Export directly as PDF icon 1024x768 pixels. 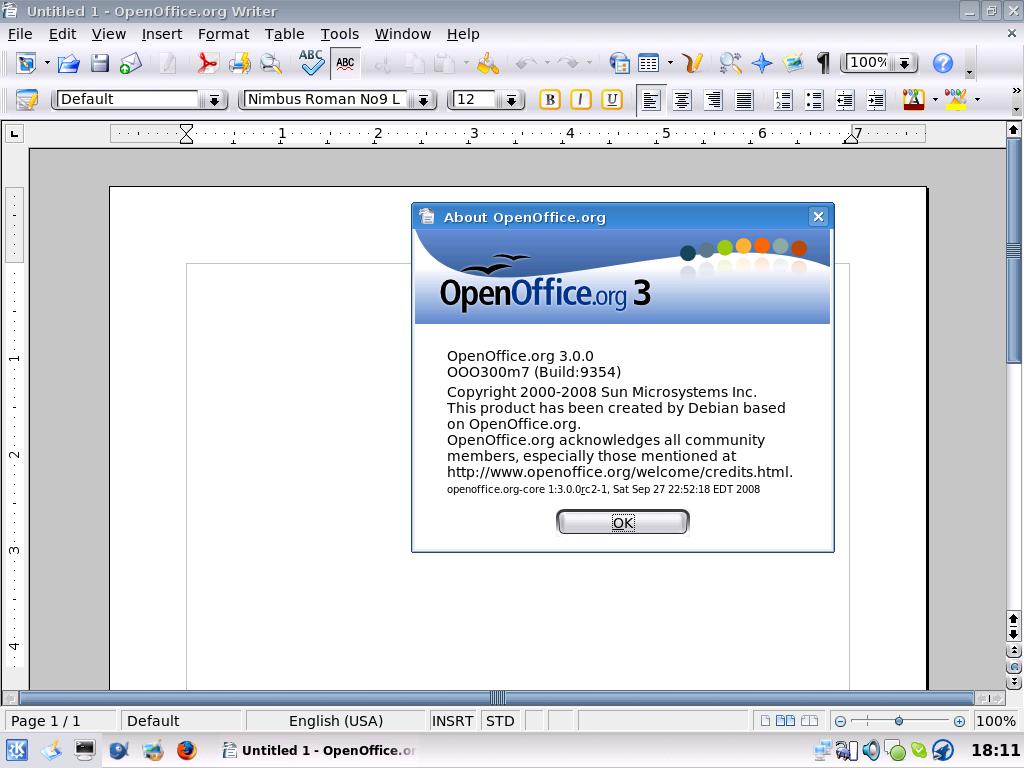[207, 63]
